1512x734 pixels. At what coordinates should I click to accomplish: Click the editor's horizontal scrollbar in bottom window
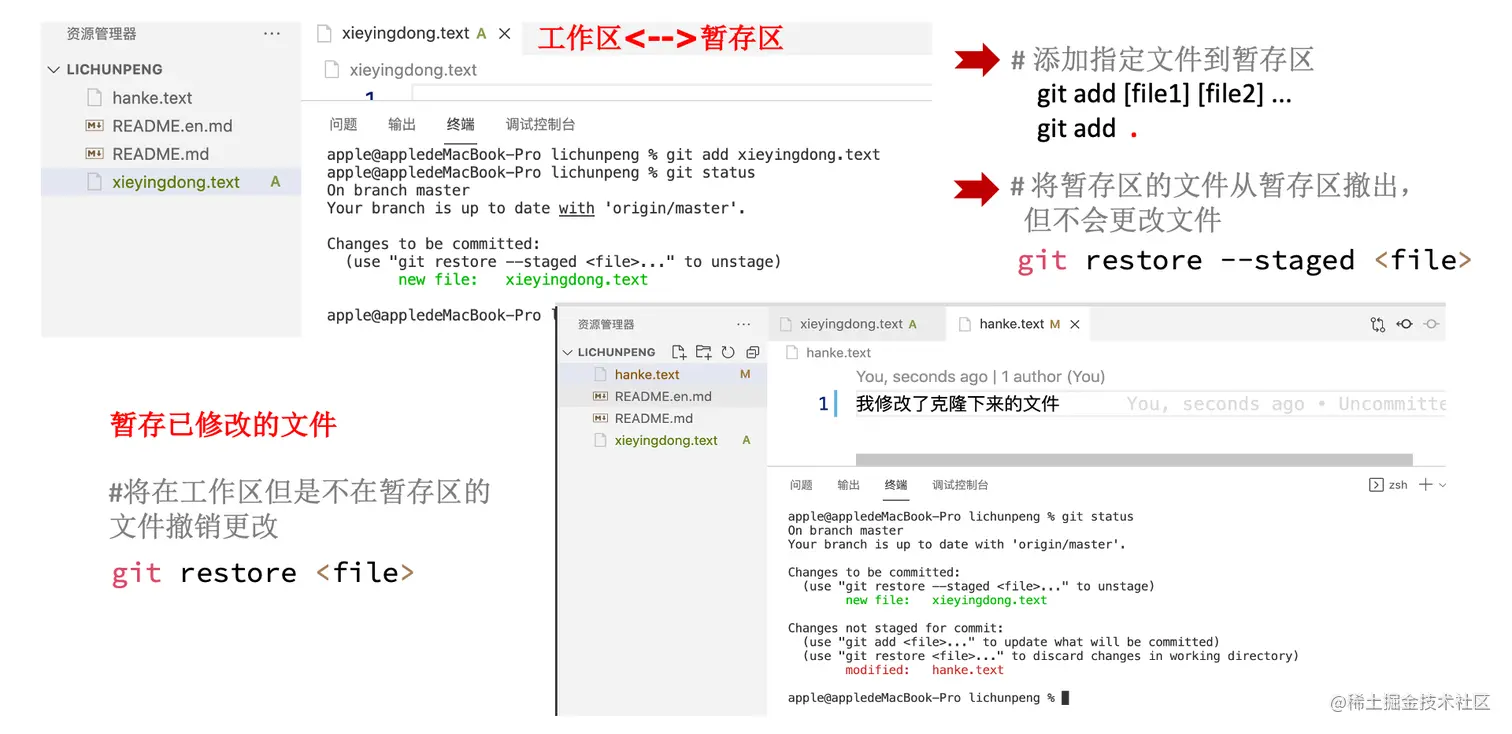tap(1134, 460)
